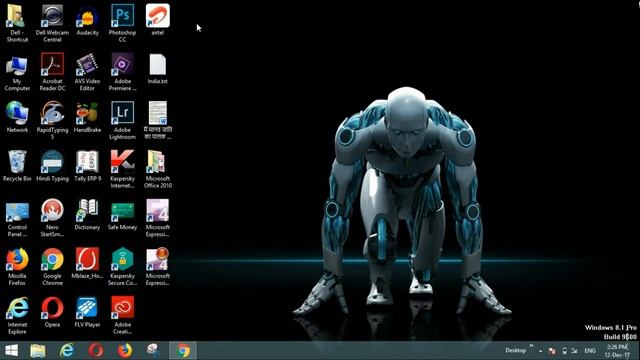640x360 pixels.
Task: Select the Hindi Typing icon
Action: (52, 162)
